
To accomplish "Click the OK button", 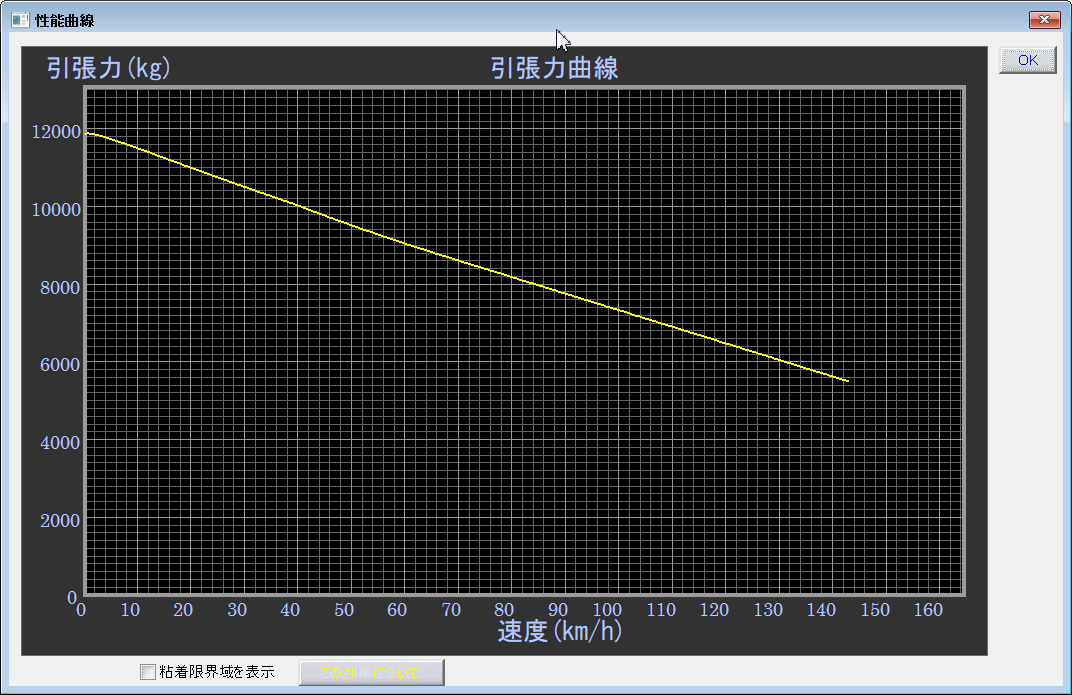I will click(x=1028, y=60).
